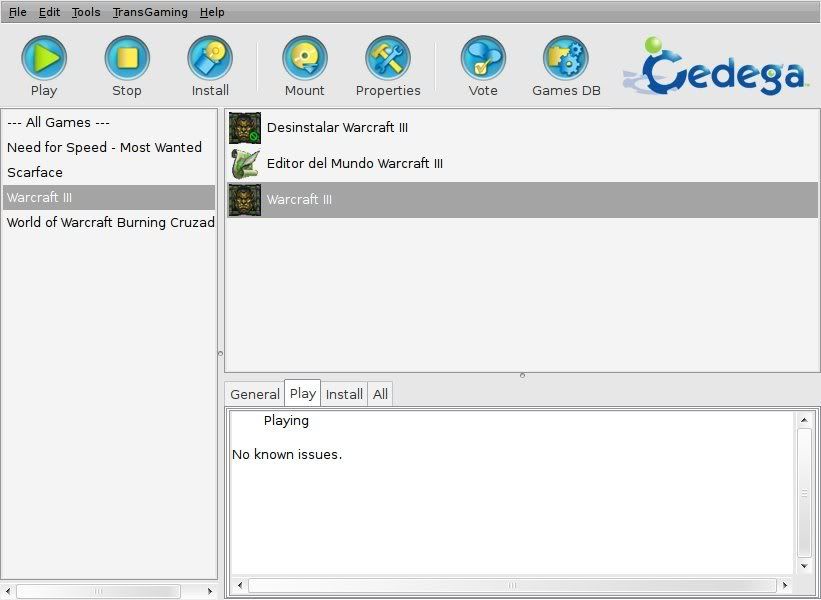821x600 pixels.
Task: Switch to the All tab
Action: [x=381, y=394]
